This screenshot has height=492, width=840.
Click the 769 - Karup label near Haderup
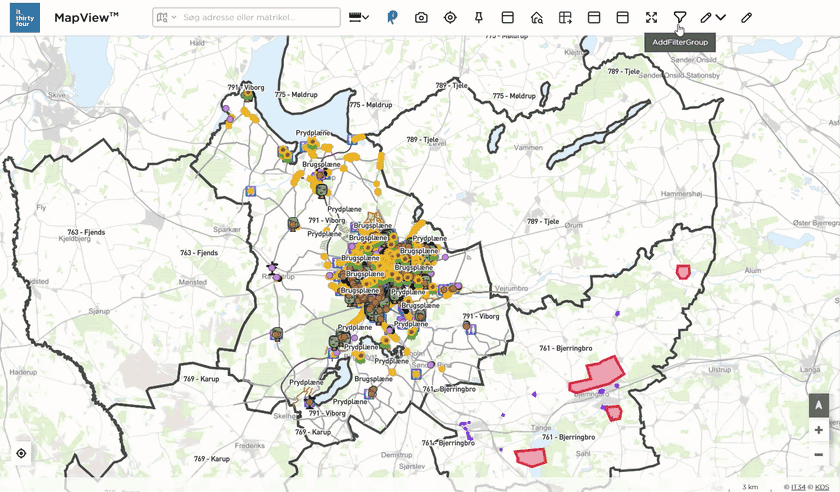coord(201,378)
